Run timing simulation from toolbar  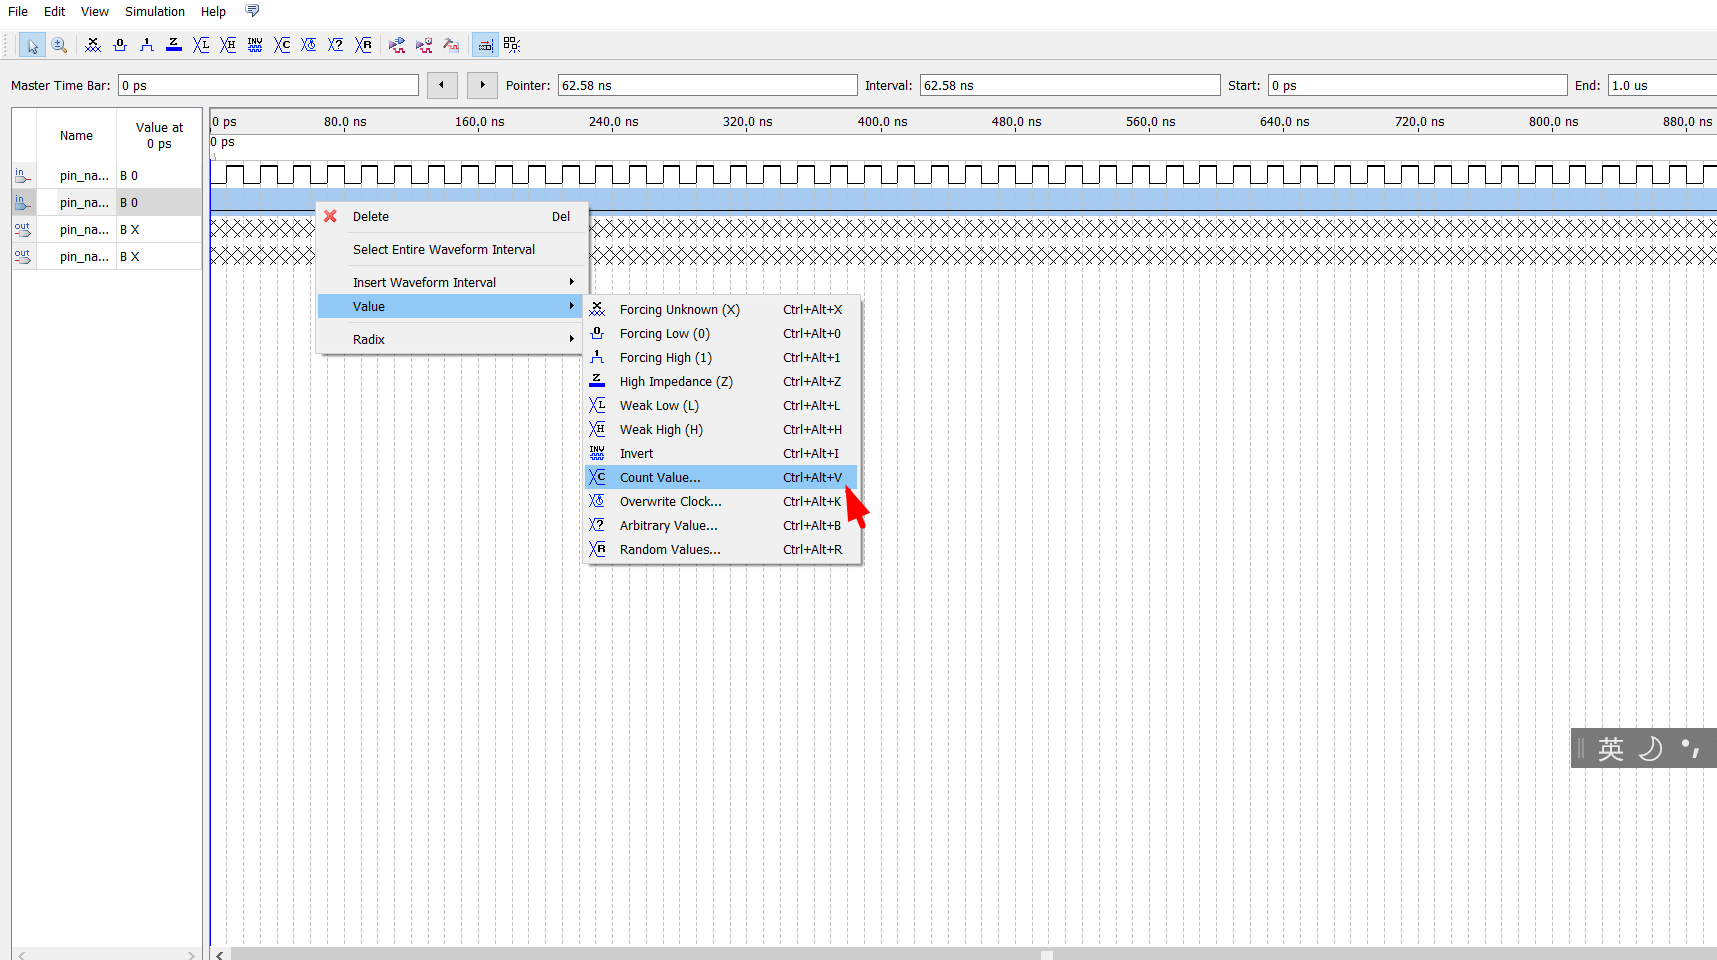click(x=424, y=45)
